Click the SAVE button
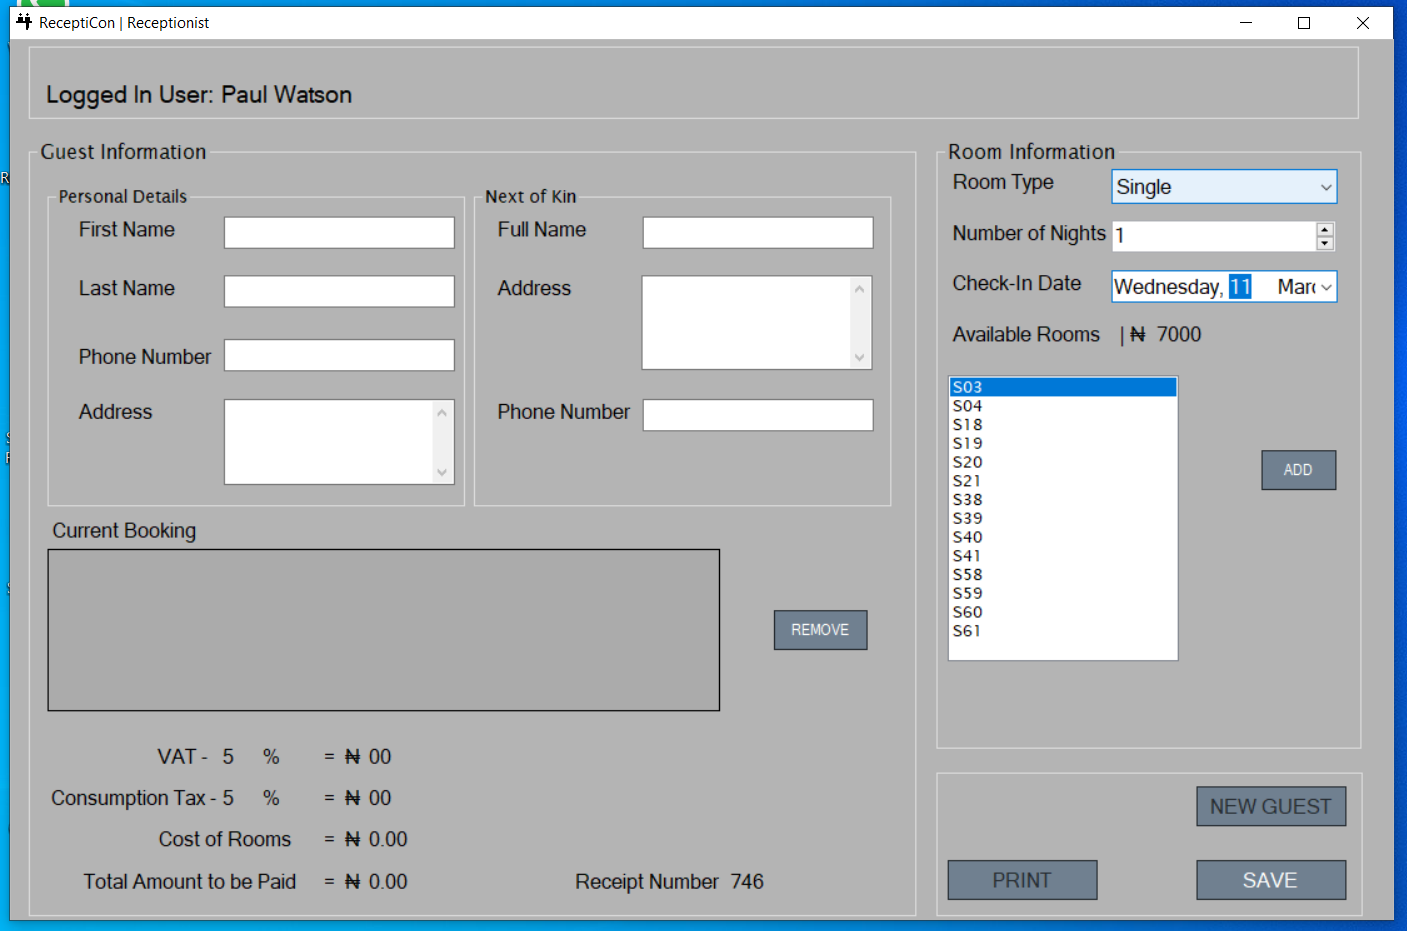Image resolution: width=1407 pixels, height=931 pixels. (x=1271, y=880)
